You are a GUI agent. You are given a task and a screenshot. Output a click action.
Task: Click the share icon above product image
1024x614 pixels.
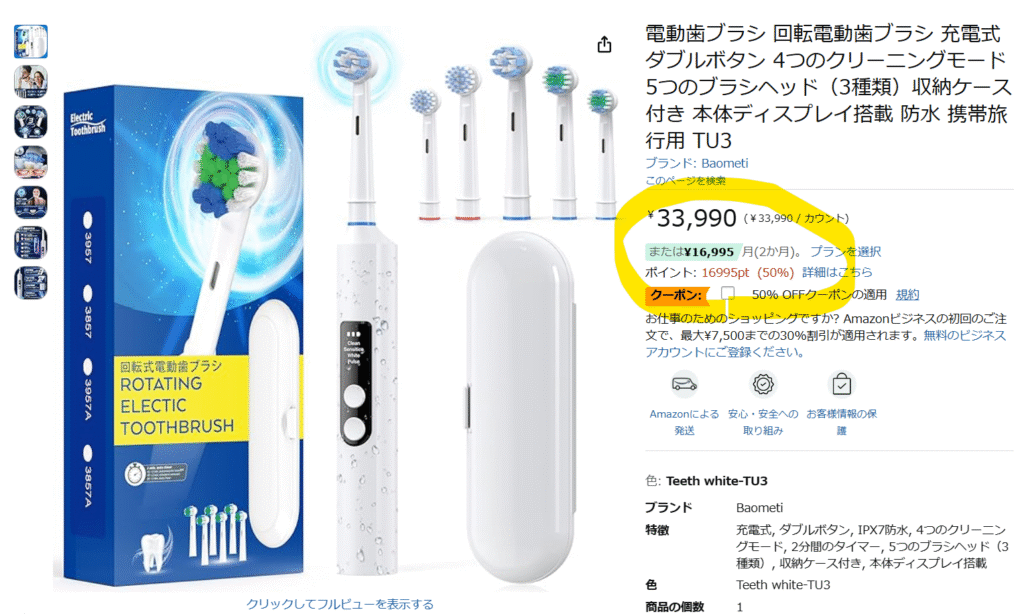tap(605, 44)
